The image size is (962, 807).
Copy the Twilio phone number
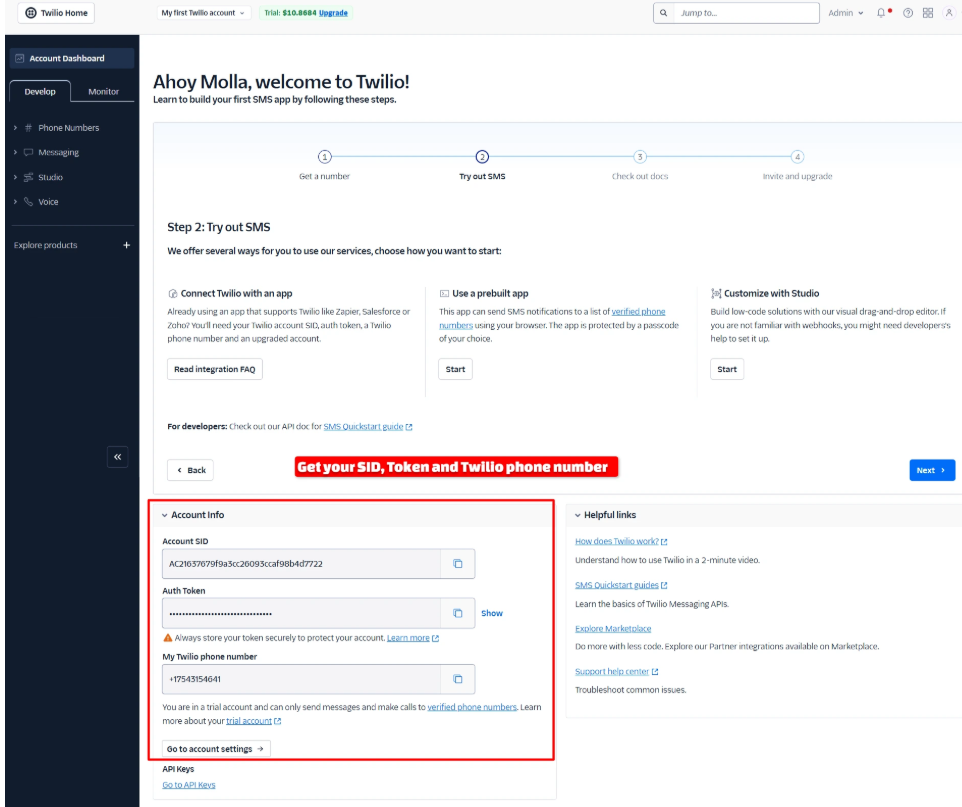458,679
